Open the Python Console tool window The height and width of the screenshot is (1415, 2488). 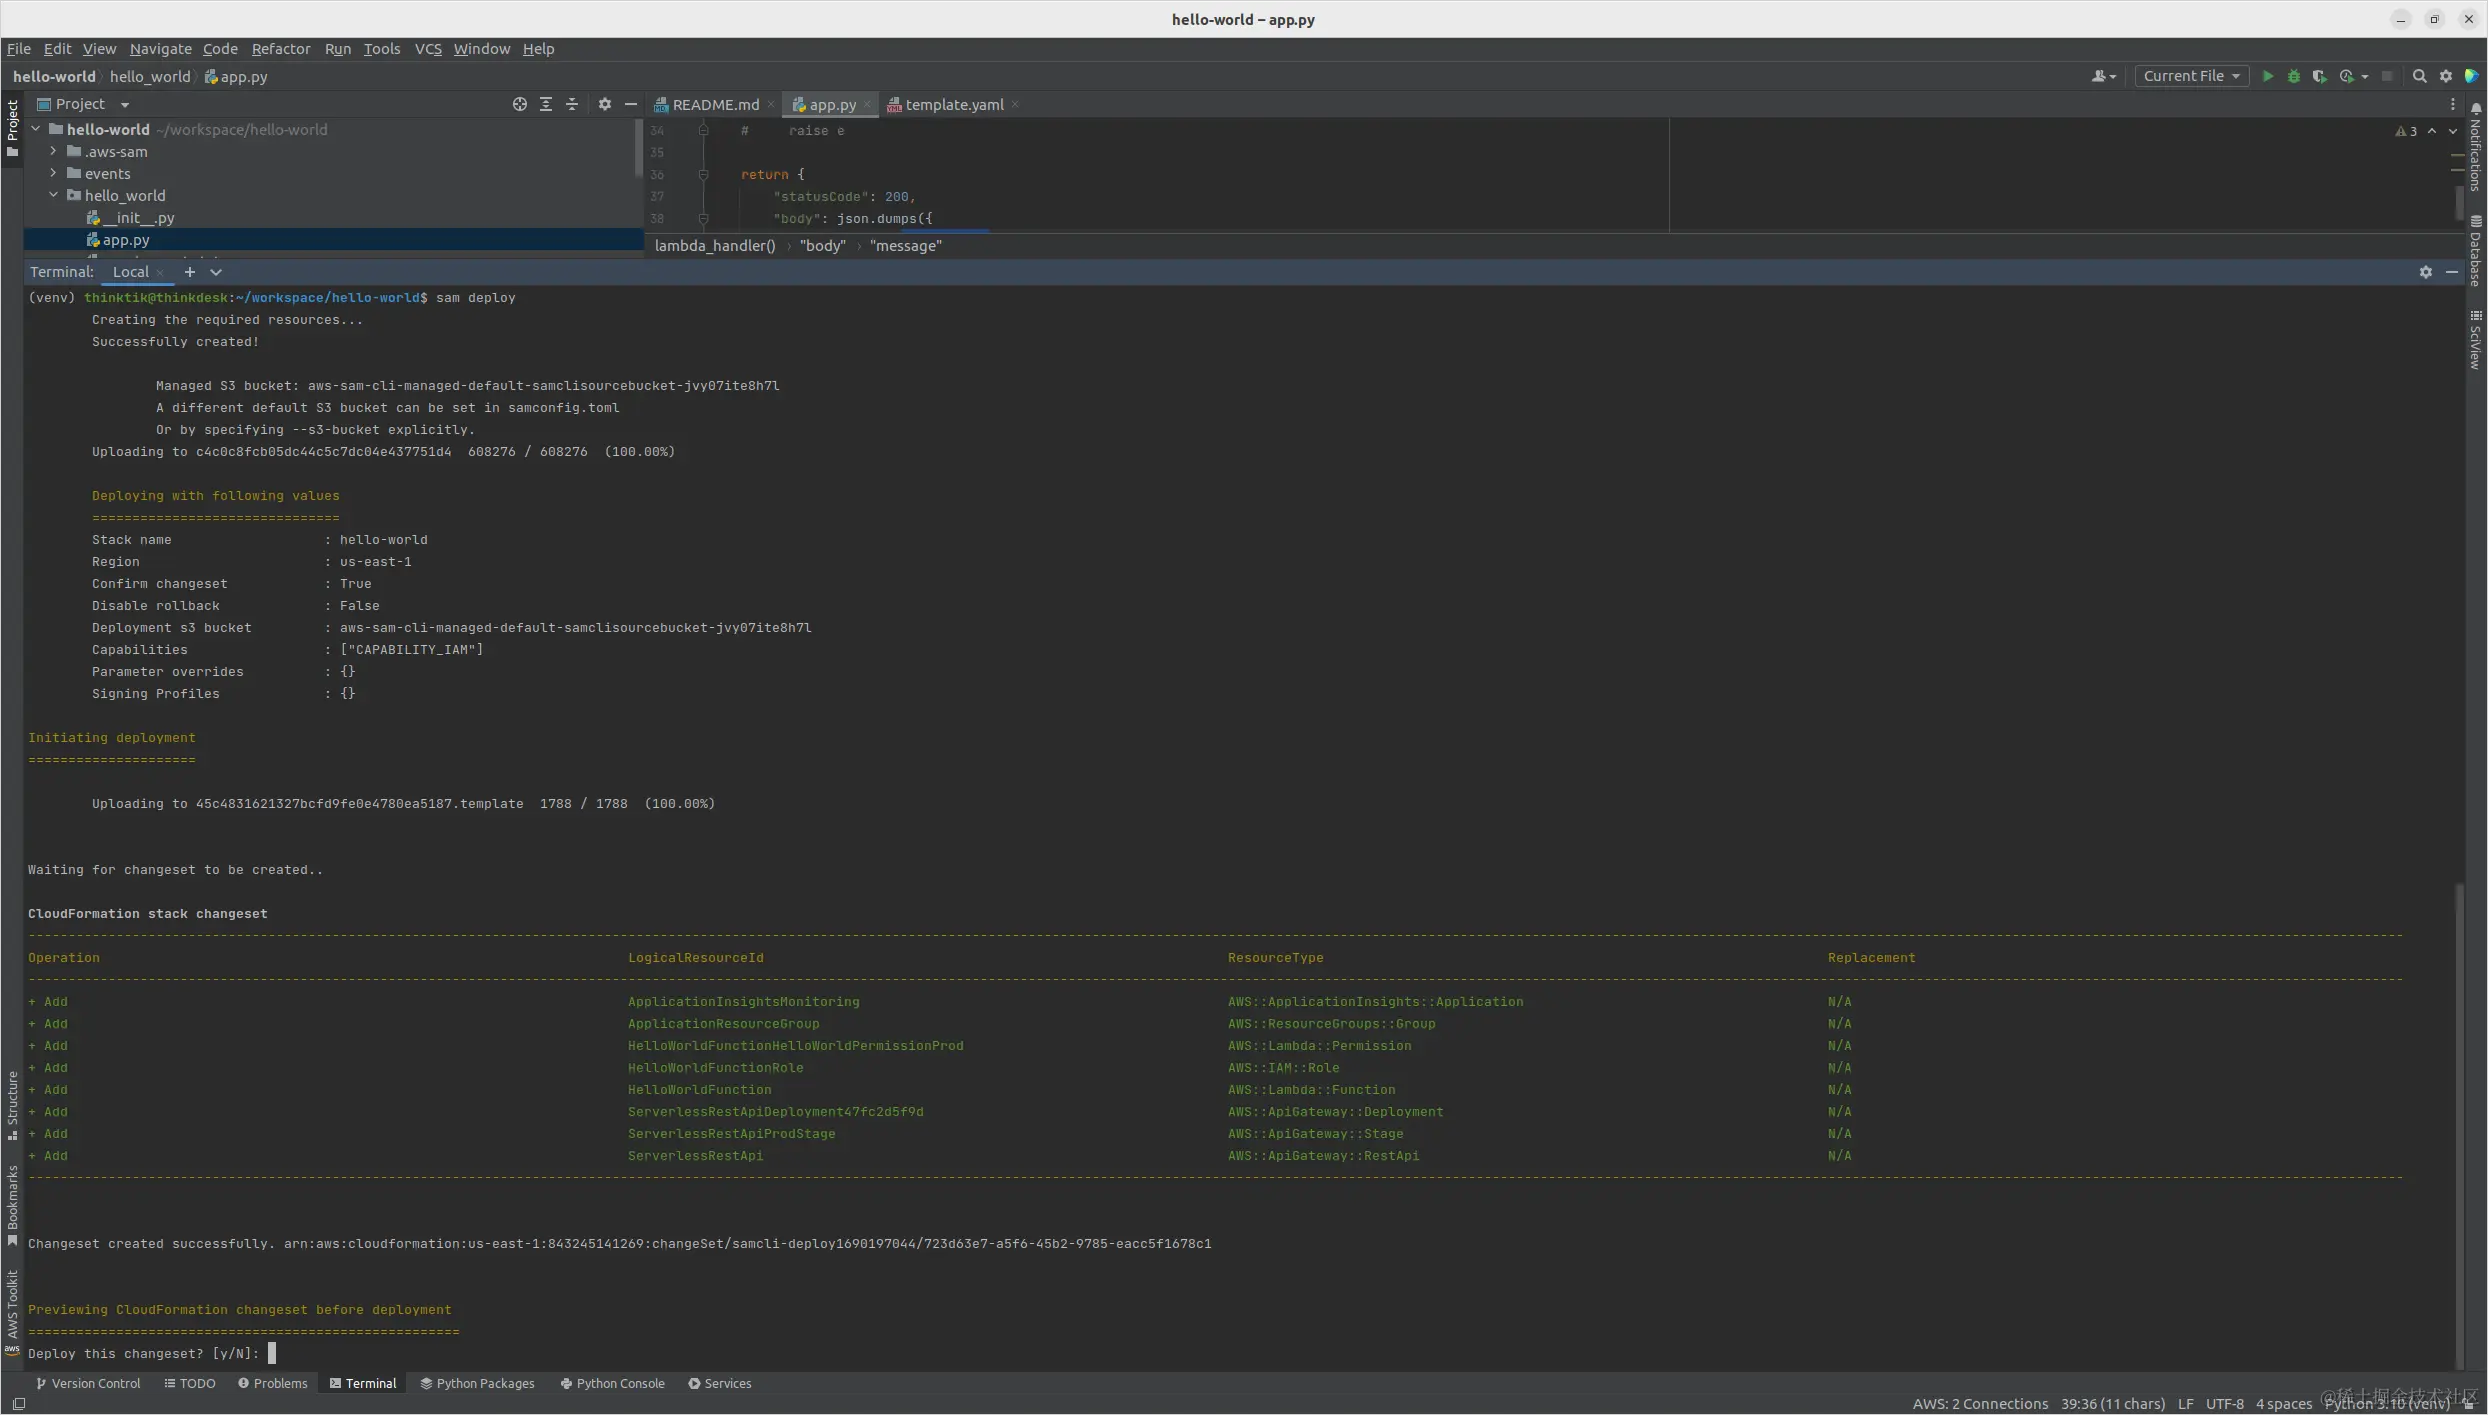[612, 1383]
